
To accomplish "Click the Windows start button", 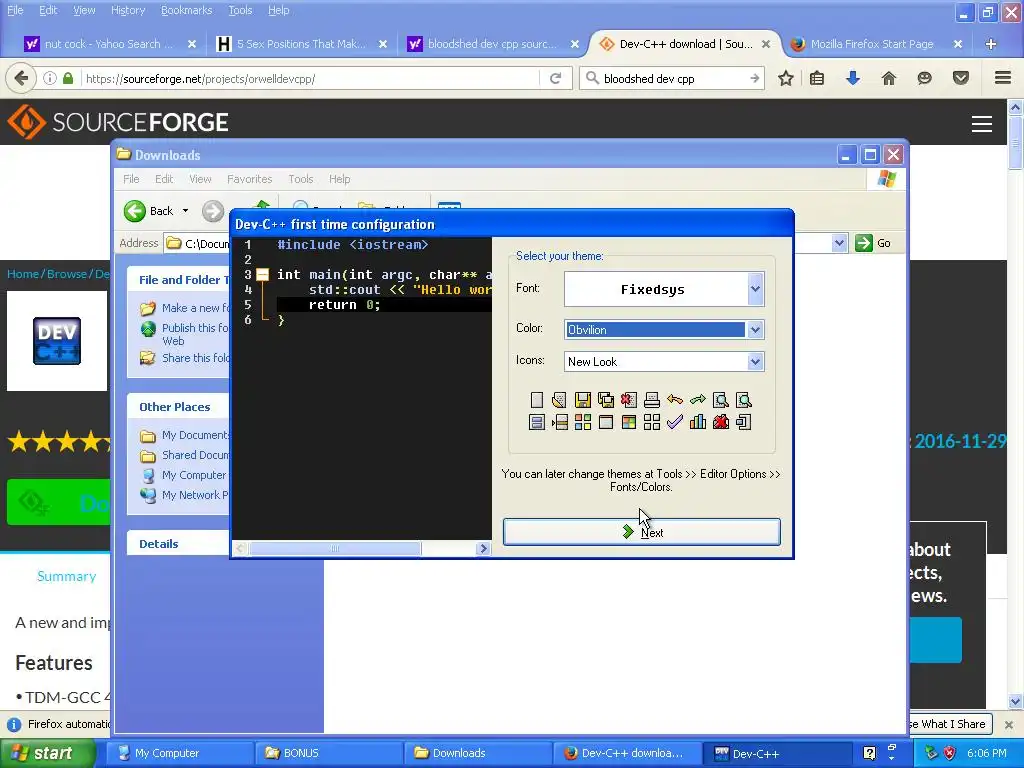I will (46, 753).
